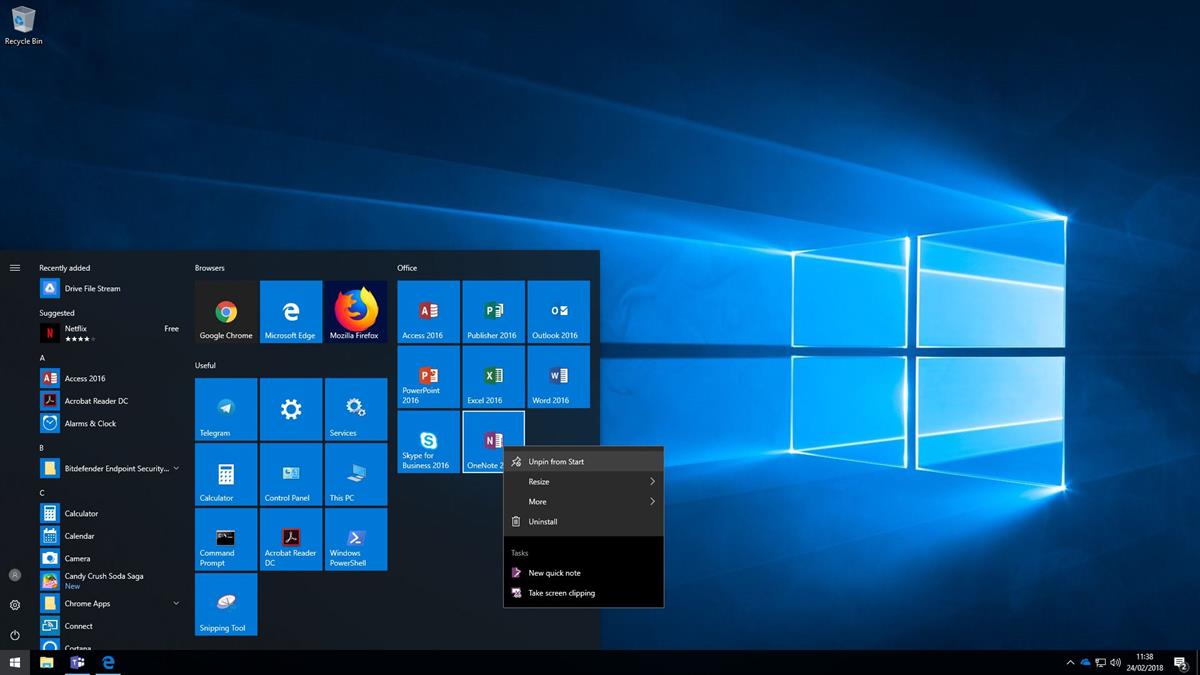Screen dimensions: 1200x675
Task: Open Skype for Business 2016 tile
Action: point(428,442)
